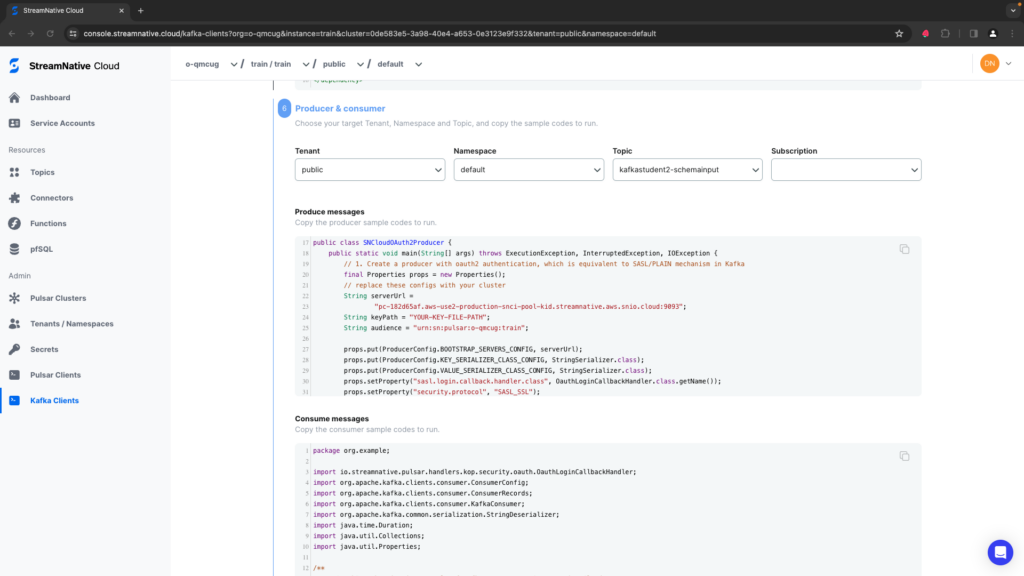Go to Dashboard in sidebar
This screenshot has width=1024, height=576.
50,98
